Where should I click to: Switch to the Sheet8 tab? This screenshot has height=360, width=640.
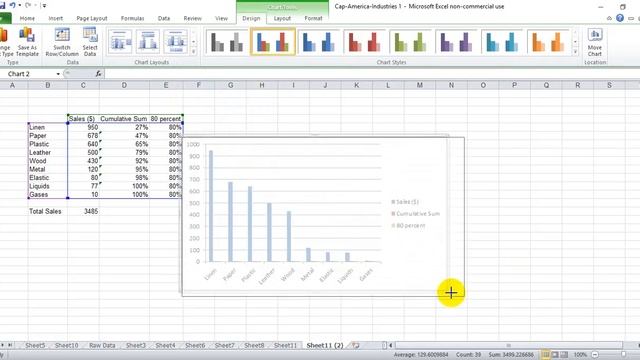pos(254,345)
